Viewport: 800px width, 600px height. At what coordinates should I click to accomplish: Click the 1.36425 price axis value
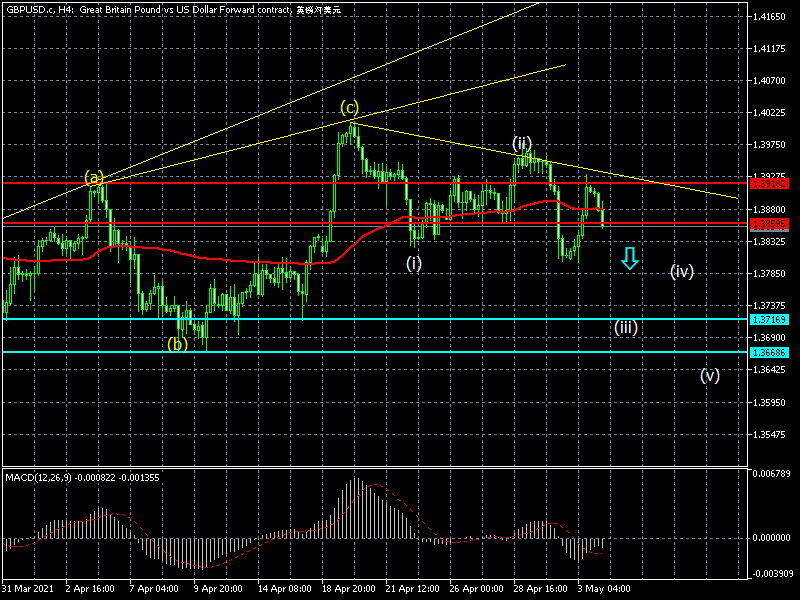coord(769,369)
